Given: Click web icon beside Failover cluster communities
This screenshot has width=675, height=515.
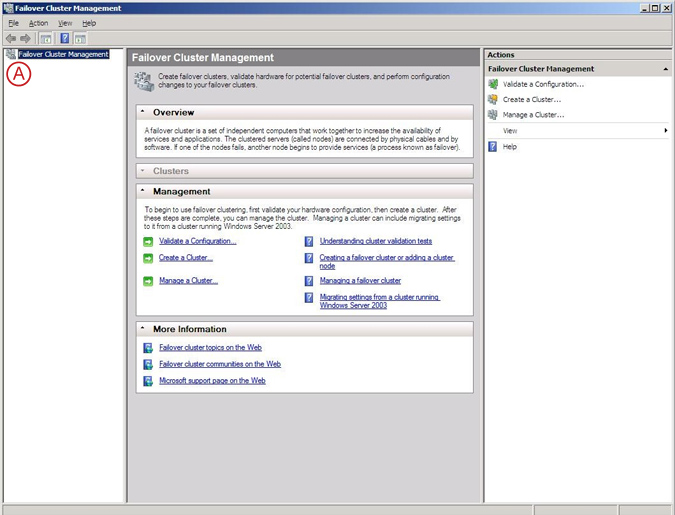Looking at the screenshot, I should (148, 365).
